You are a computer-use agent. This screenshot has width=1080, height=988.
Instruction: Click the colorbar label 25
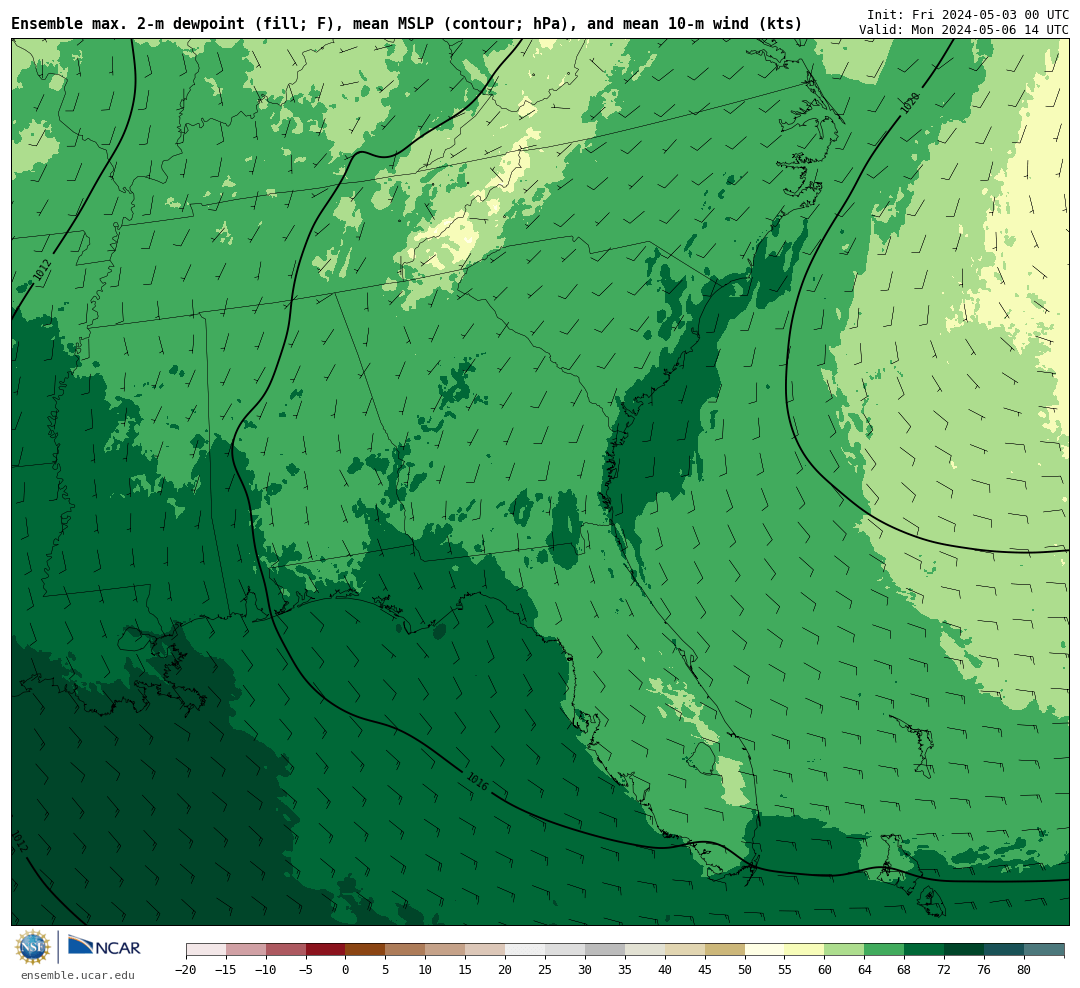click(545, 970)
